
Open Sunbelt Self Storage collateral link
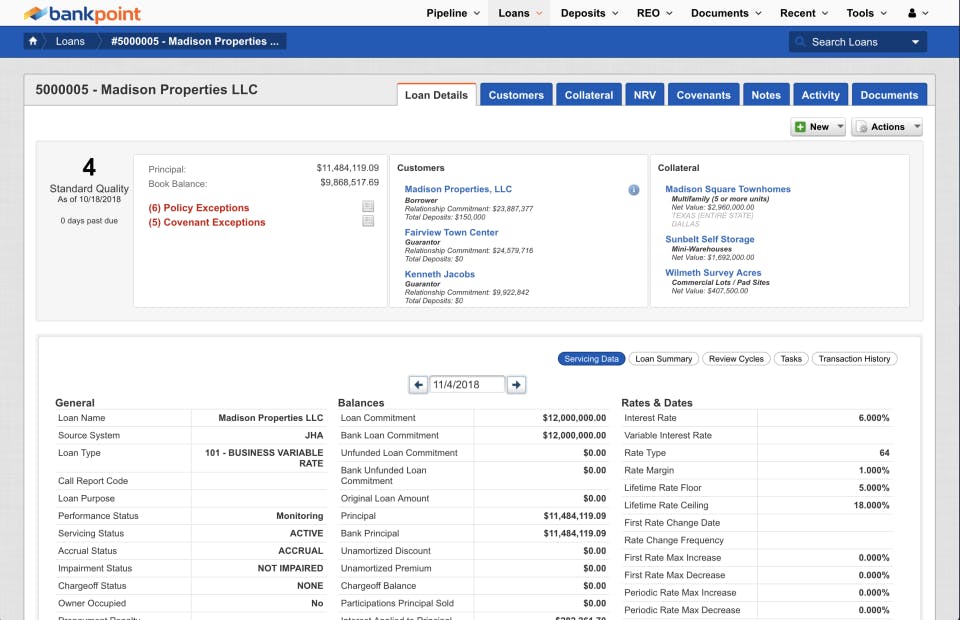710,239
